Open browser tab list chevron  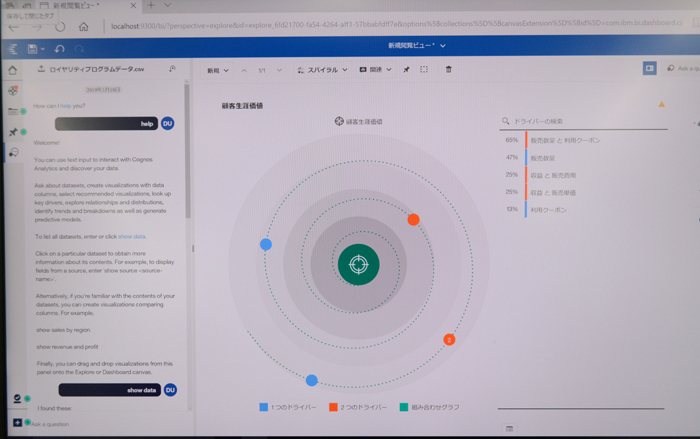pos(167,5)
